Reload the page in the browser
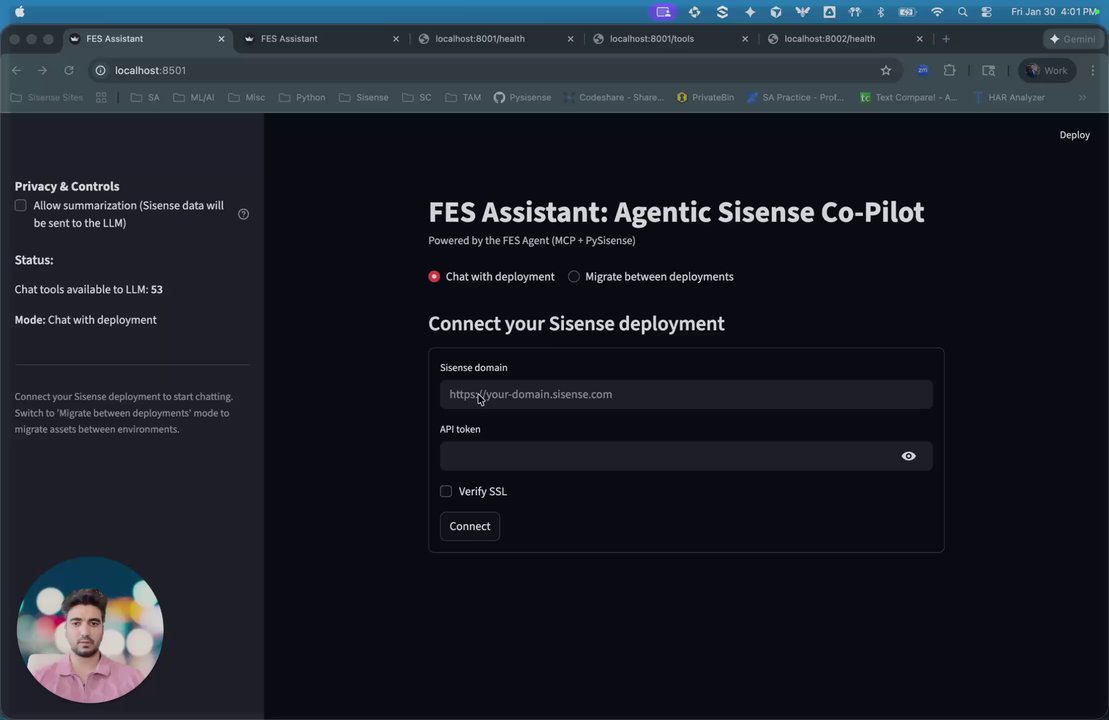This screenshot has width=1109, height=720. click(69, 70)
